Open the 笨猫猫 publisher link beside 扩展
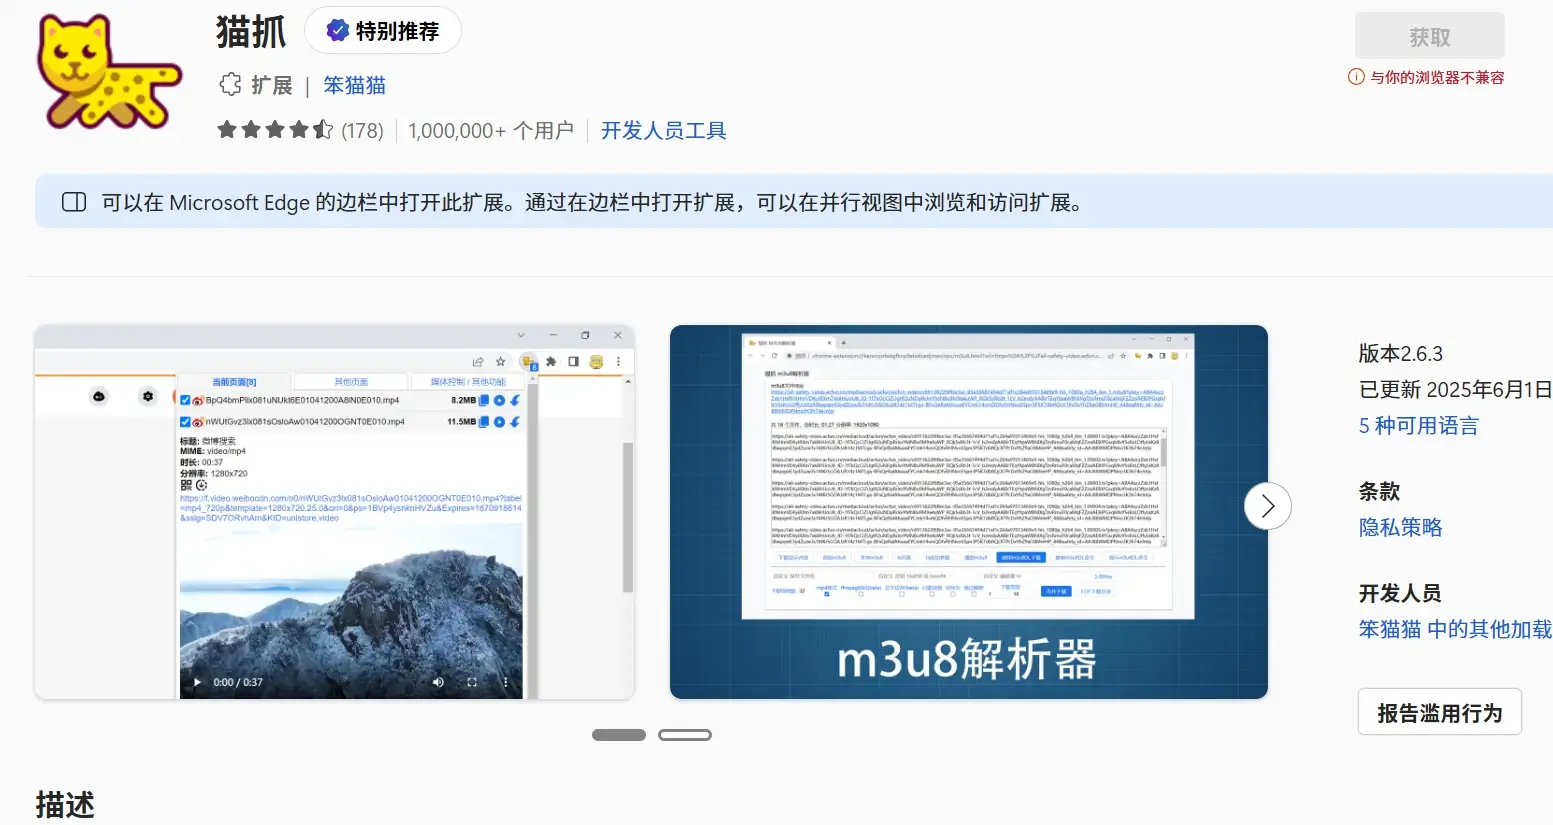The width and height of the screenshot is (1553, 825). pos(354,86)
